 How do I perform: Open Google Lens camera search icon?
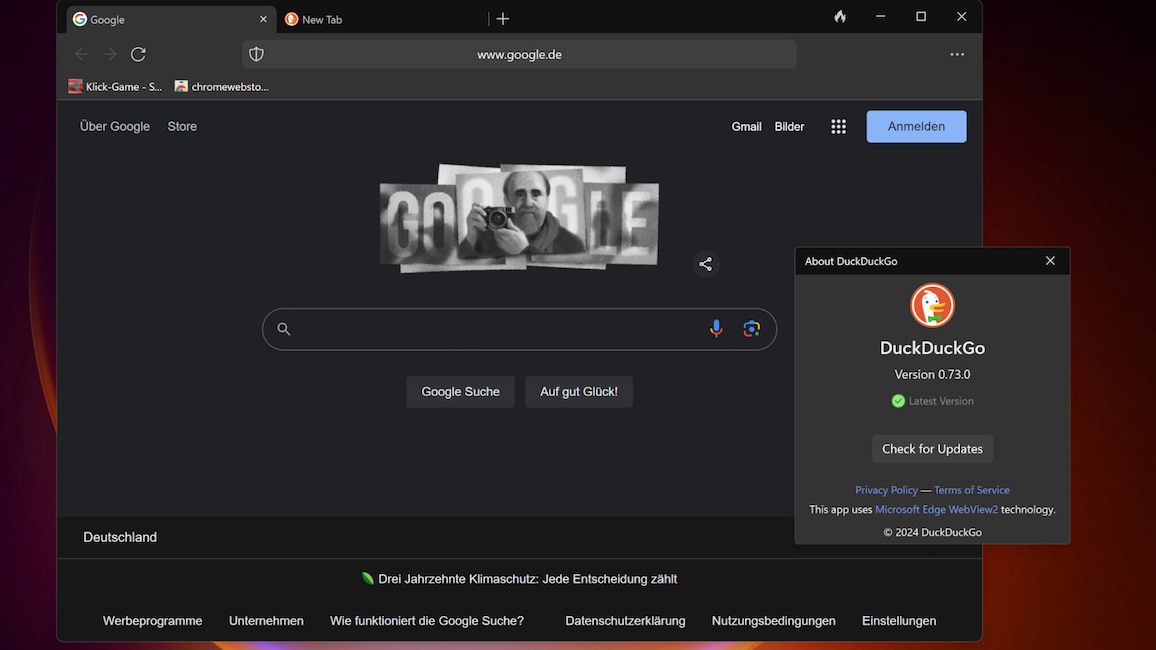pyautogui.click(x=751, y=329)
